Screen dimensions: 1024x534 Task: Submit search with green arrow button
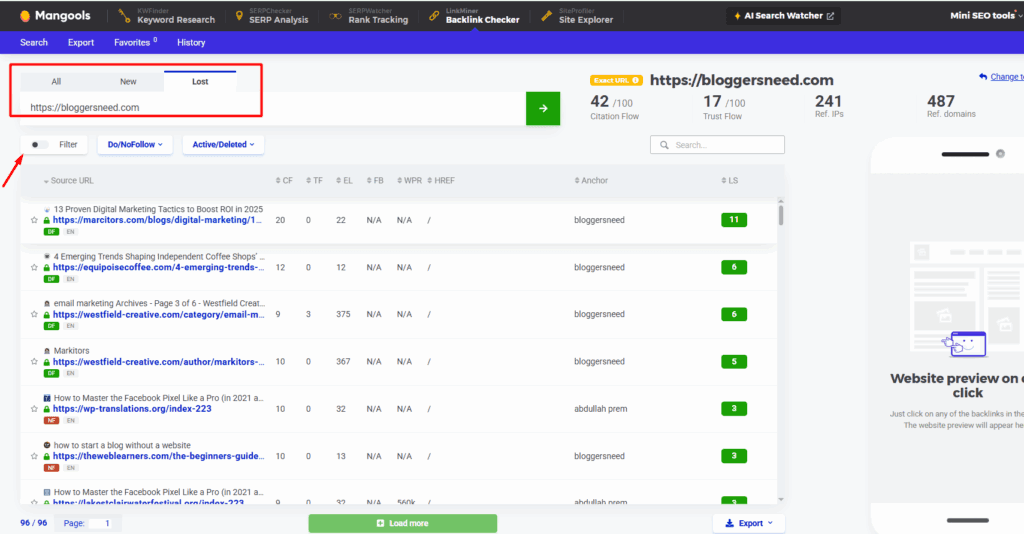(x=543, y=108)
